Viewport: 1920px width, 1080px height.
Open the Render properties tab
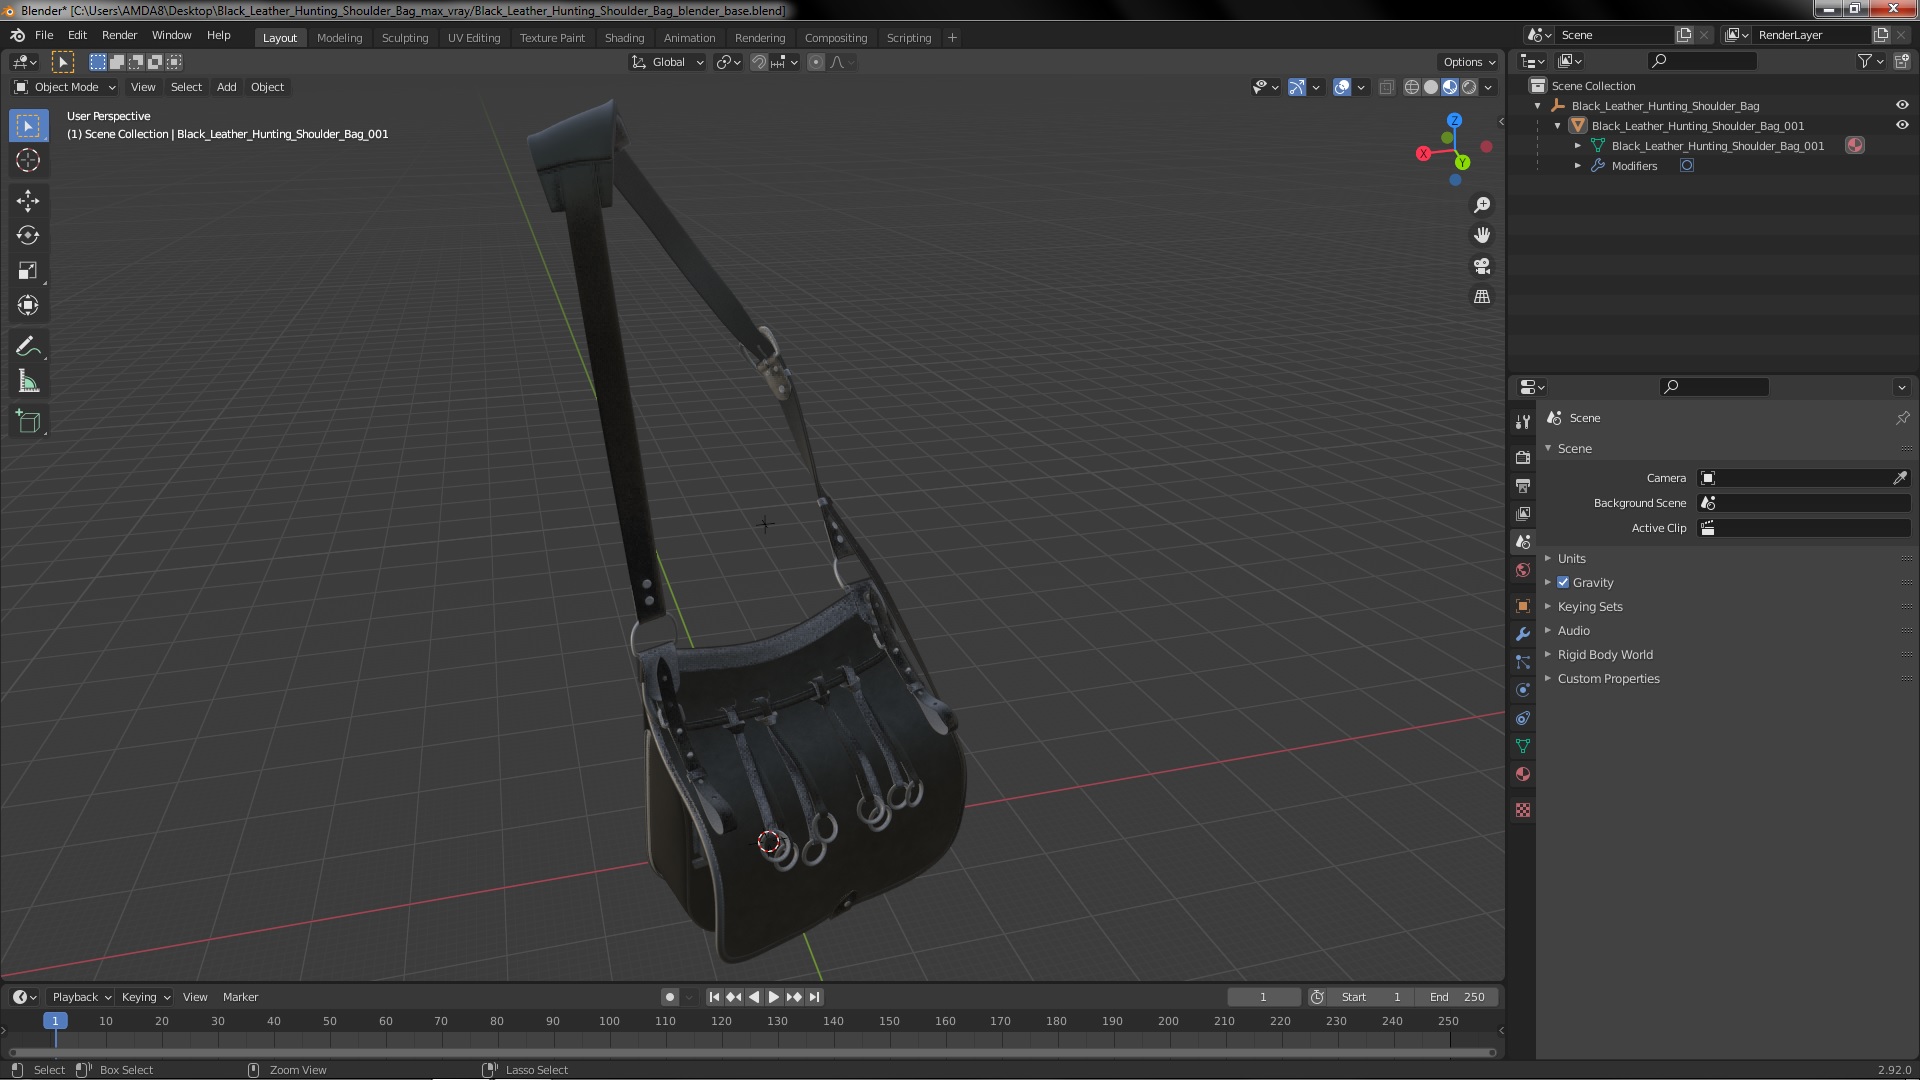1523,457
